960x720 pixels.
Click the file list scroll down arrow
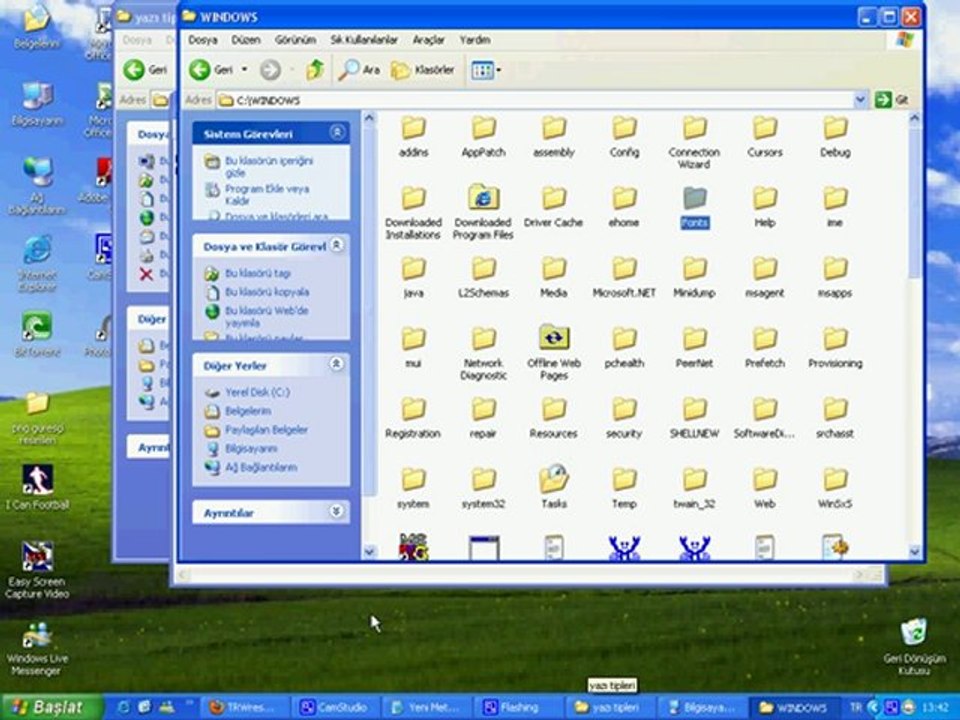coord(915,552)
